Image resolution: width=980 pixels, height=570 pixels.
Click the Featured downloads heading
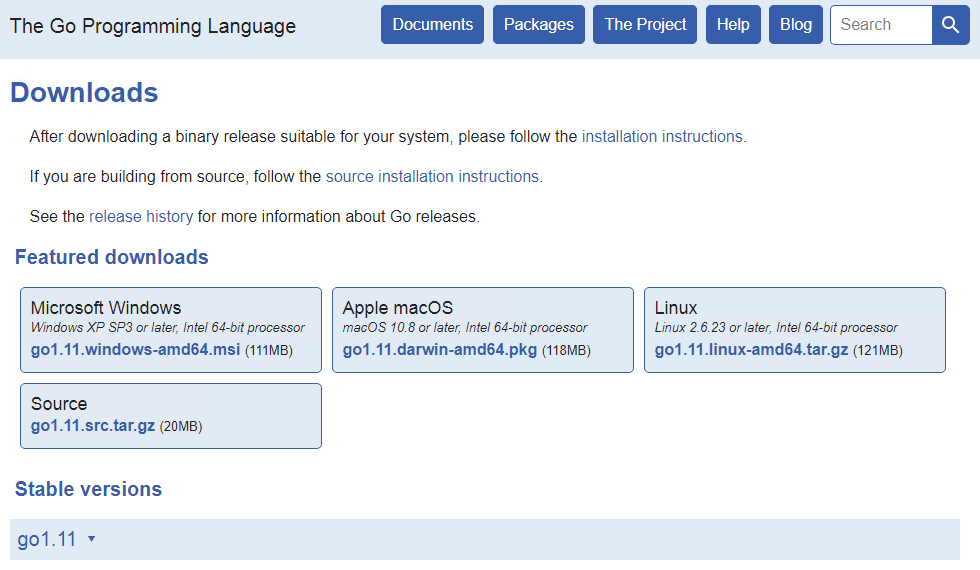point(112,257)
